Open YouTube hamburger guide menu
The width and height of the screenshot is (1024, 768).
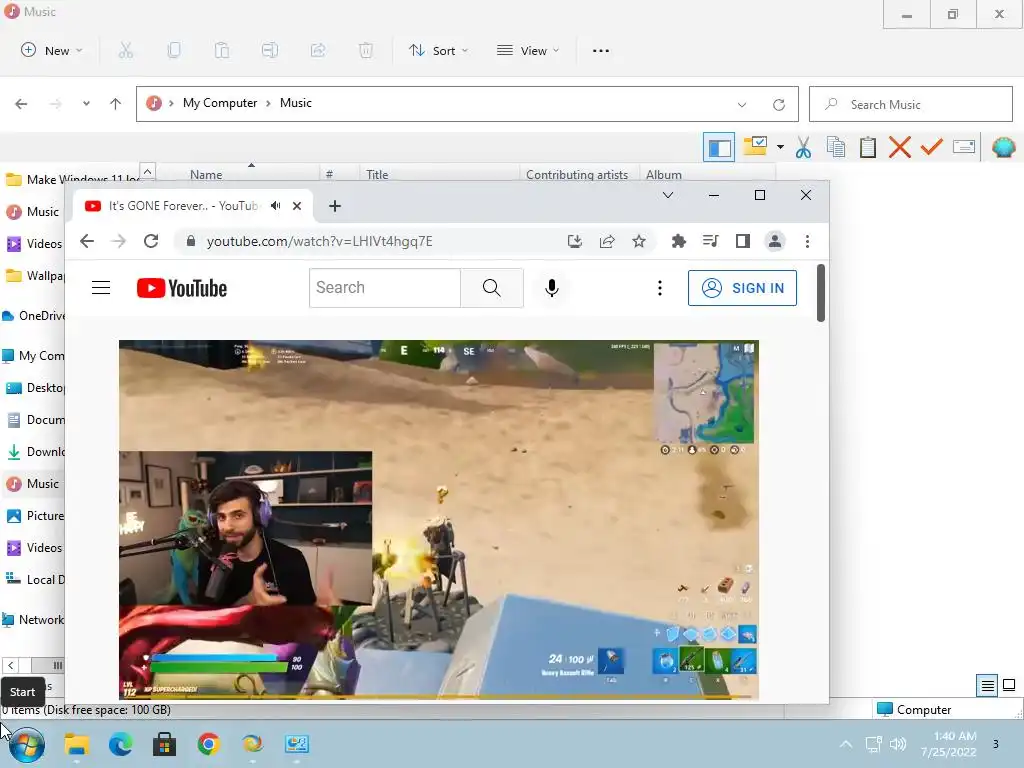point(101,287)
